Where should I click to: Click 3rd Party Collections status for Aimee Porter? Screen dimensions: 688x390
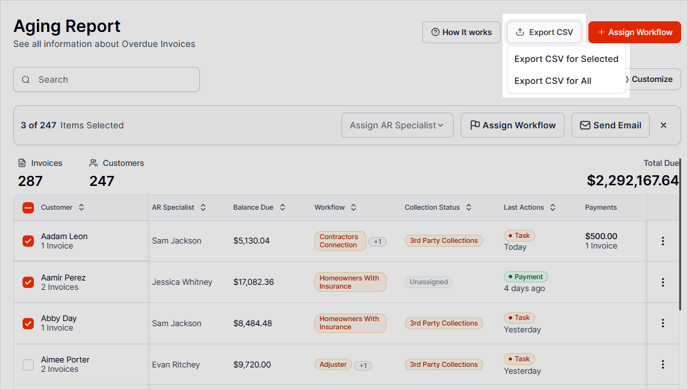click(444, 365)
